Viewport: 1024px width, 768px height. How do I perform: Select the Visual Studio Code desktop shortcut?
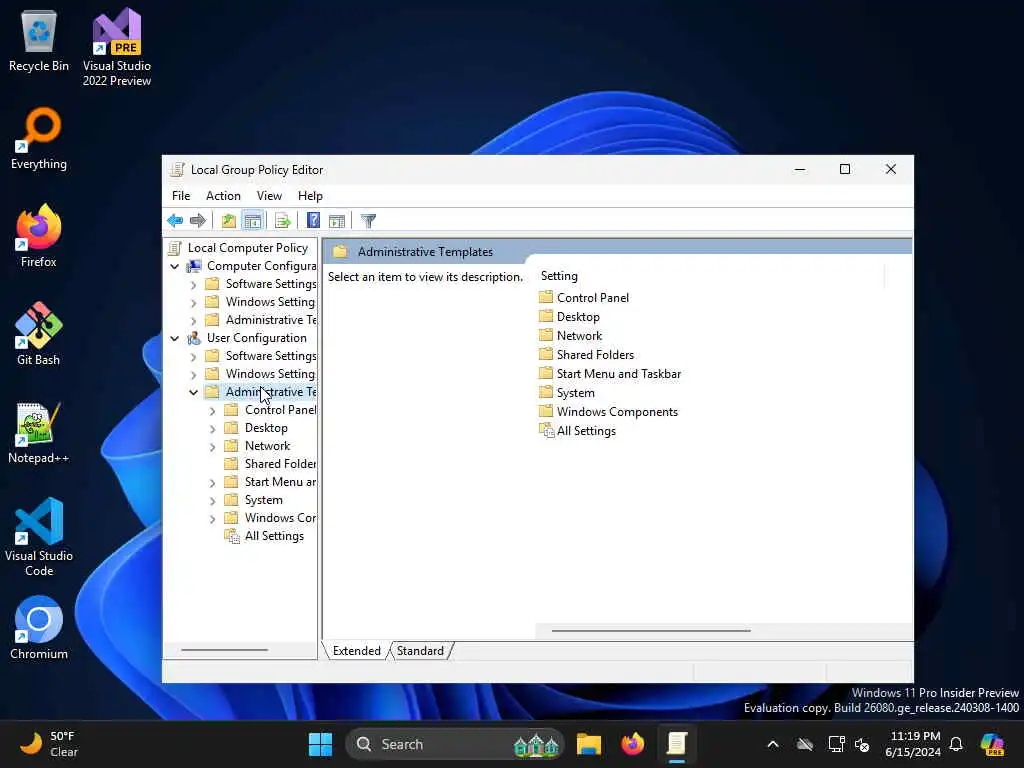pyautogui.click(x=39, y=537)
